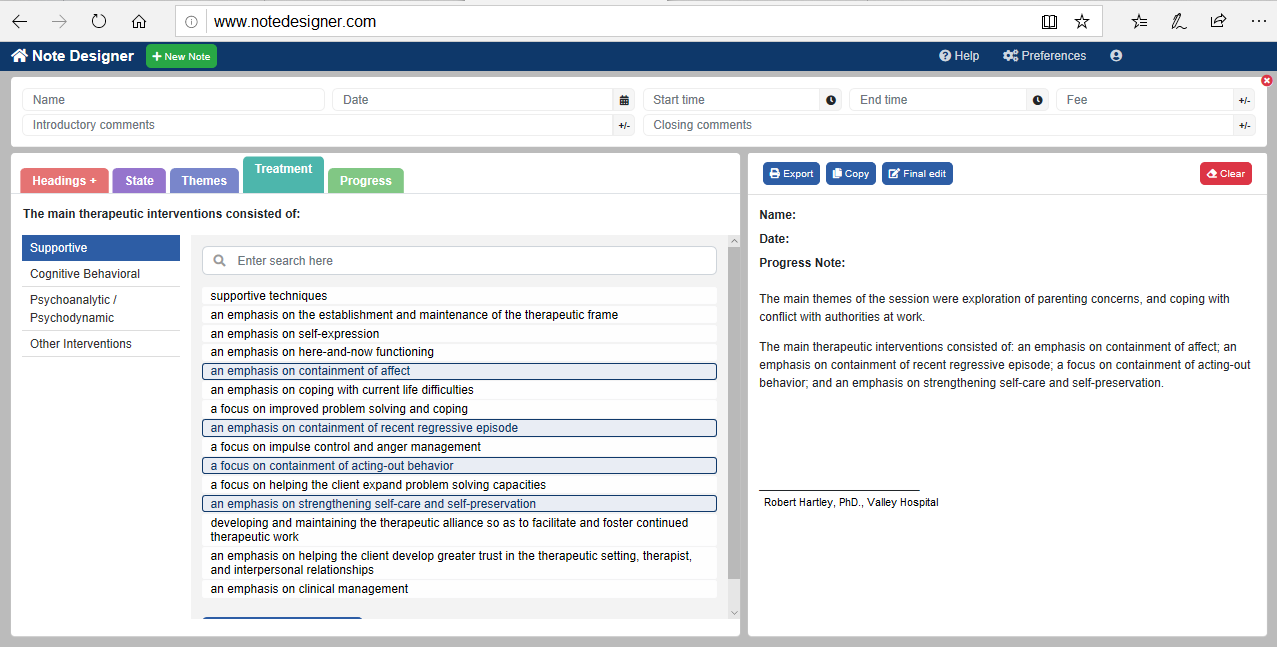Select the Other Interventions category
The width and height of the screenshot is (1277, 647).
101,344
